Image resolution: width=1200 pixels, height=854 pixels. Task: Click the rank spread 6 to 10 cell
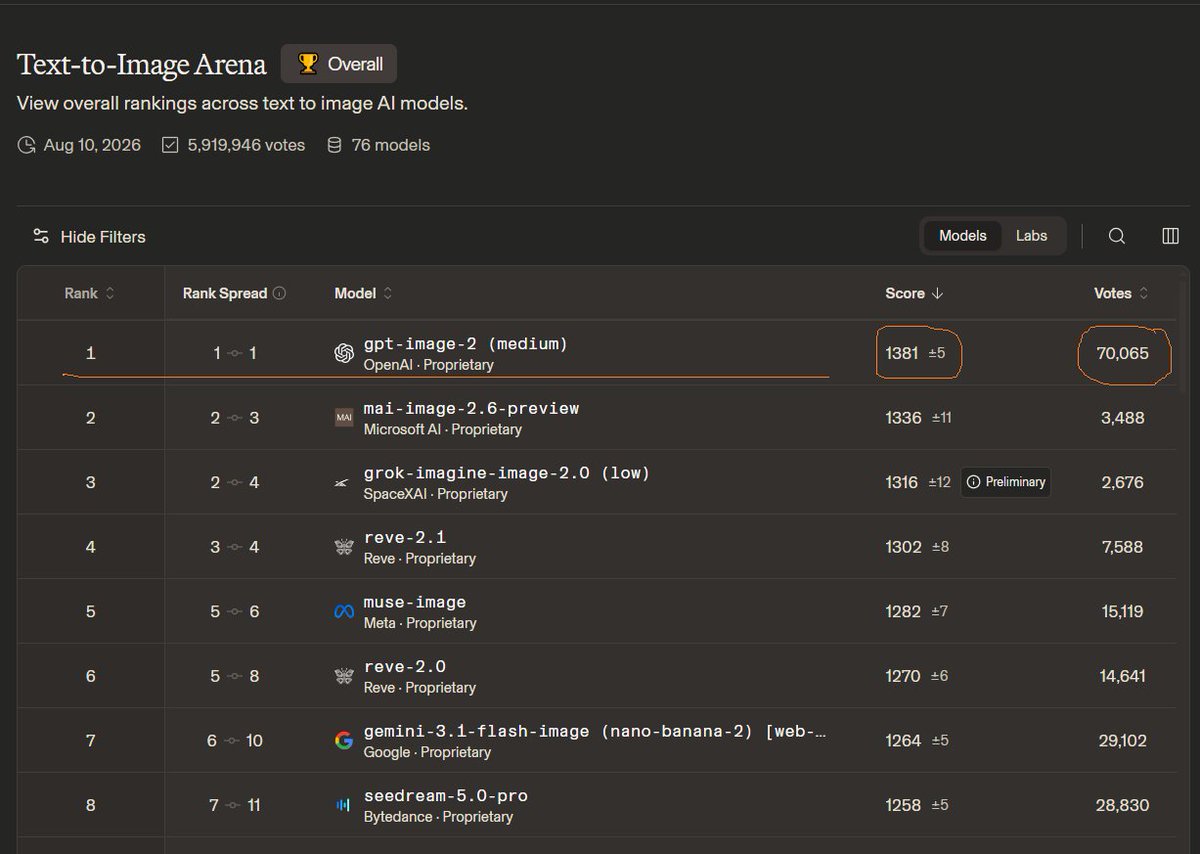[x=234, y=741]
